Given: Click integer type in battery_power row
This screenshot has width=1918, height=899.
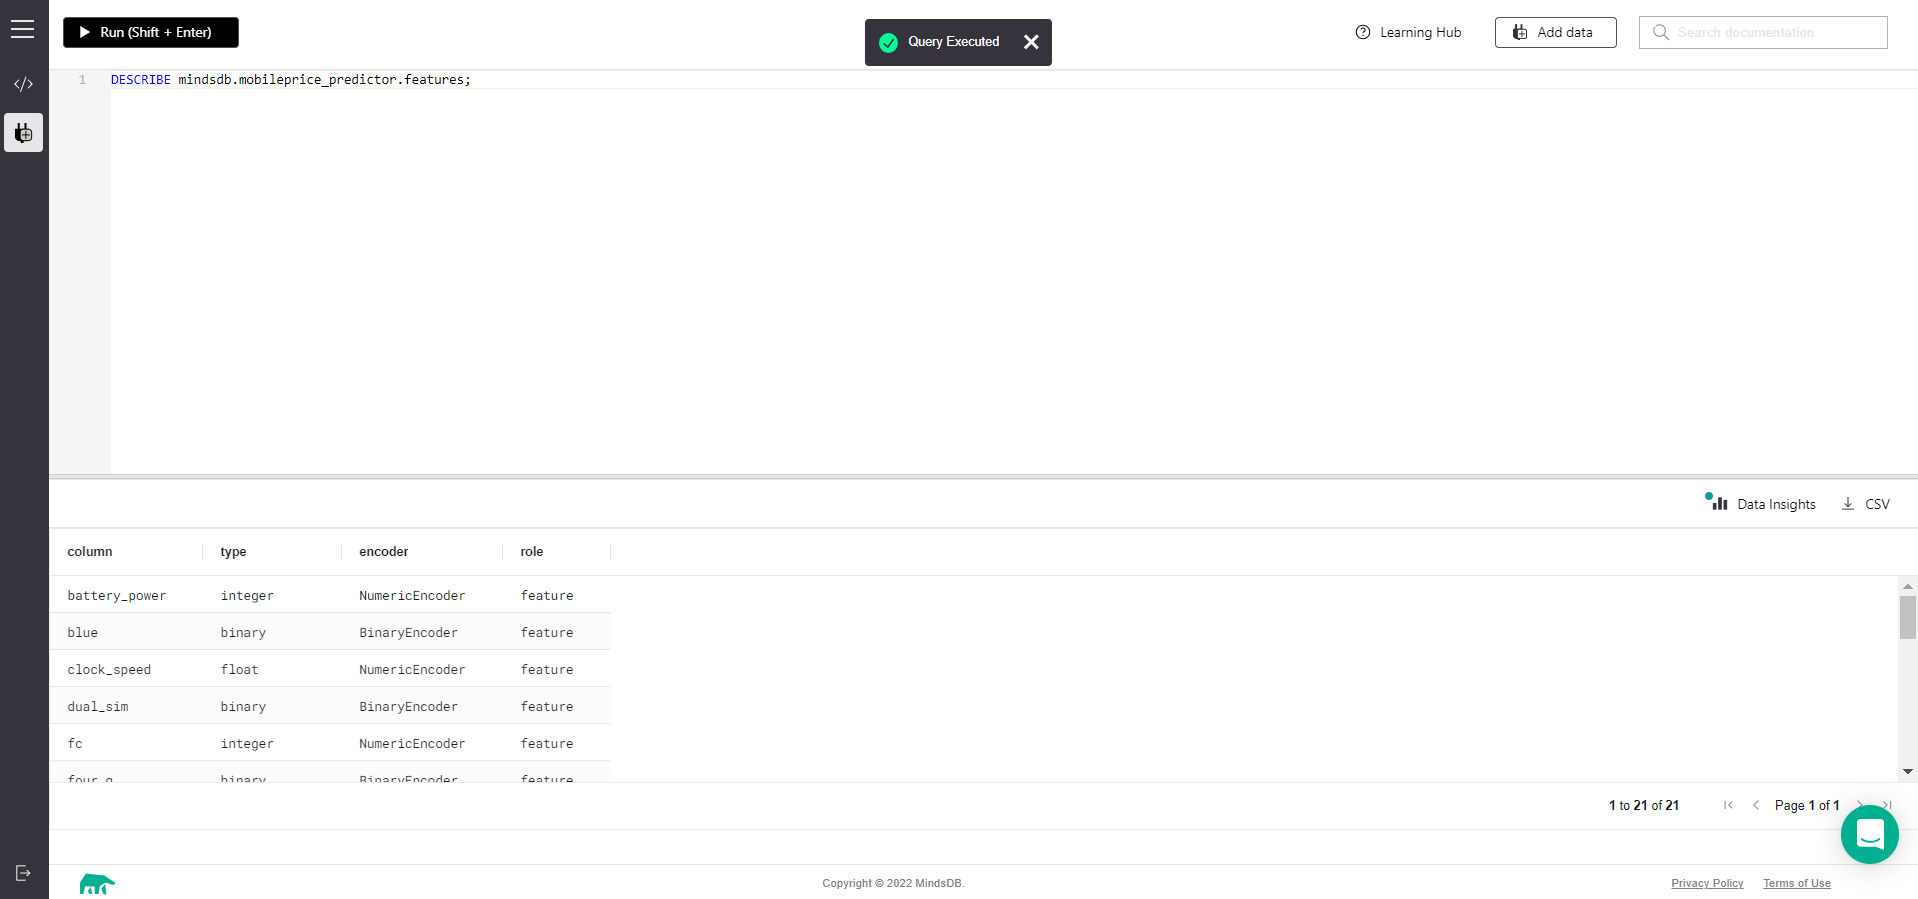Looking at the screenshot, I should [247, 596].
